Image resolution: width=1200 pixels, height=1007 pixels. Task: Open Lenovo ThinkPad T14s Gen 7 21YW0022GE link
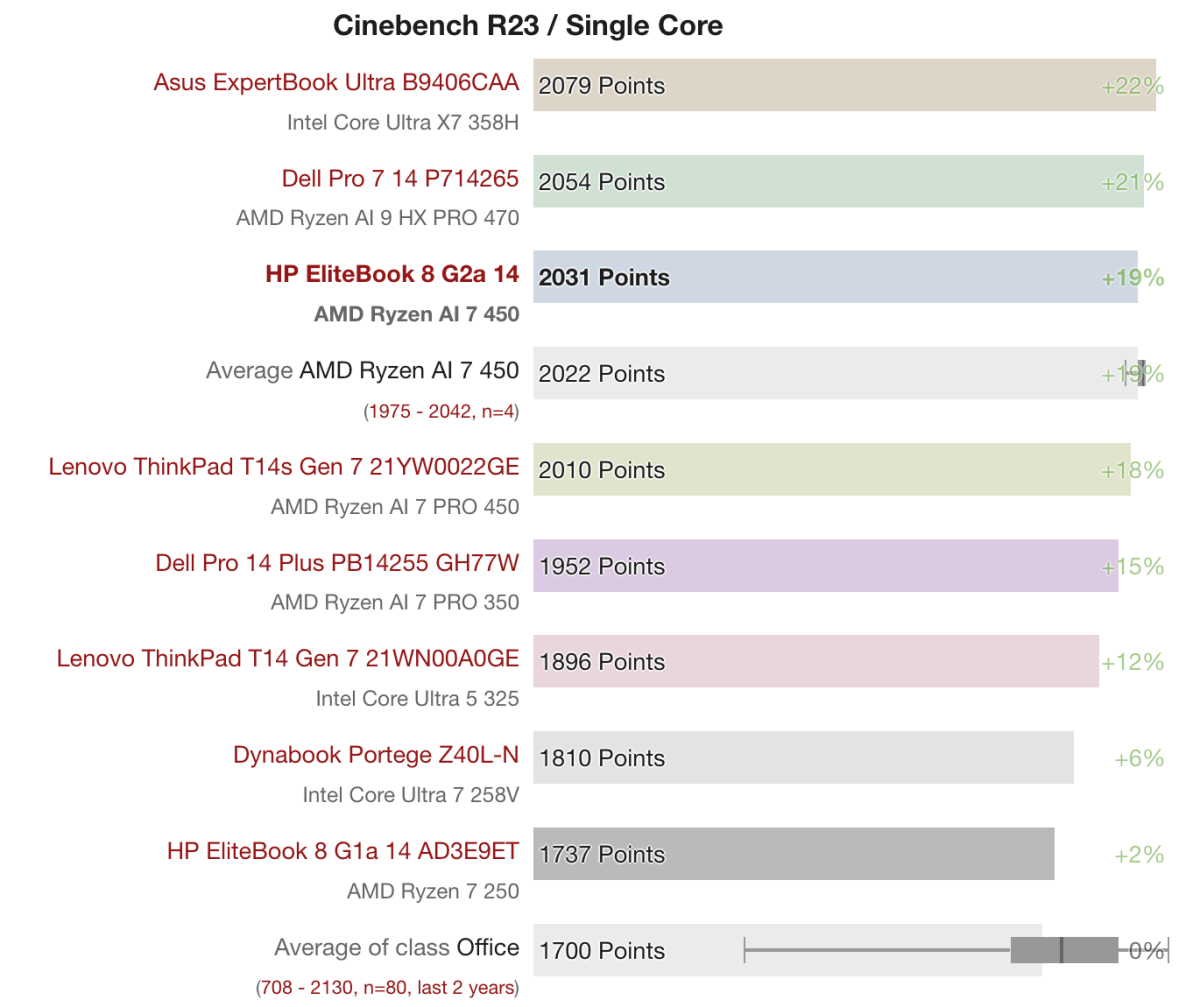(284, 467)
